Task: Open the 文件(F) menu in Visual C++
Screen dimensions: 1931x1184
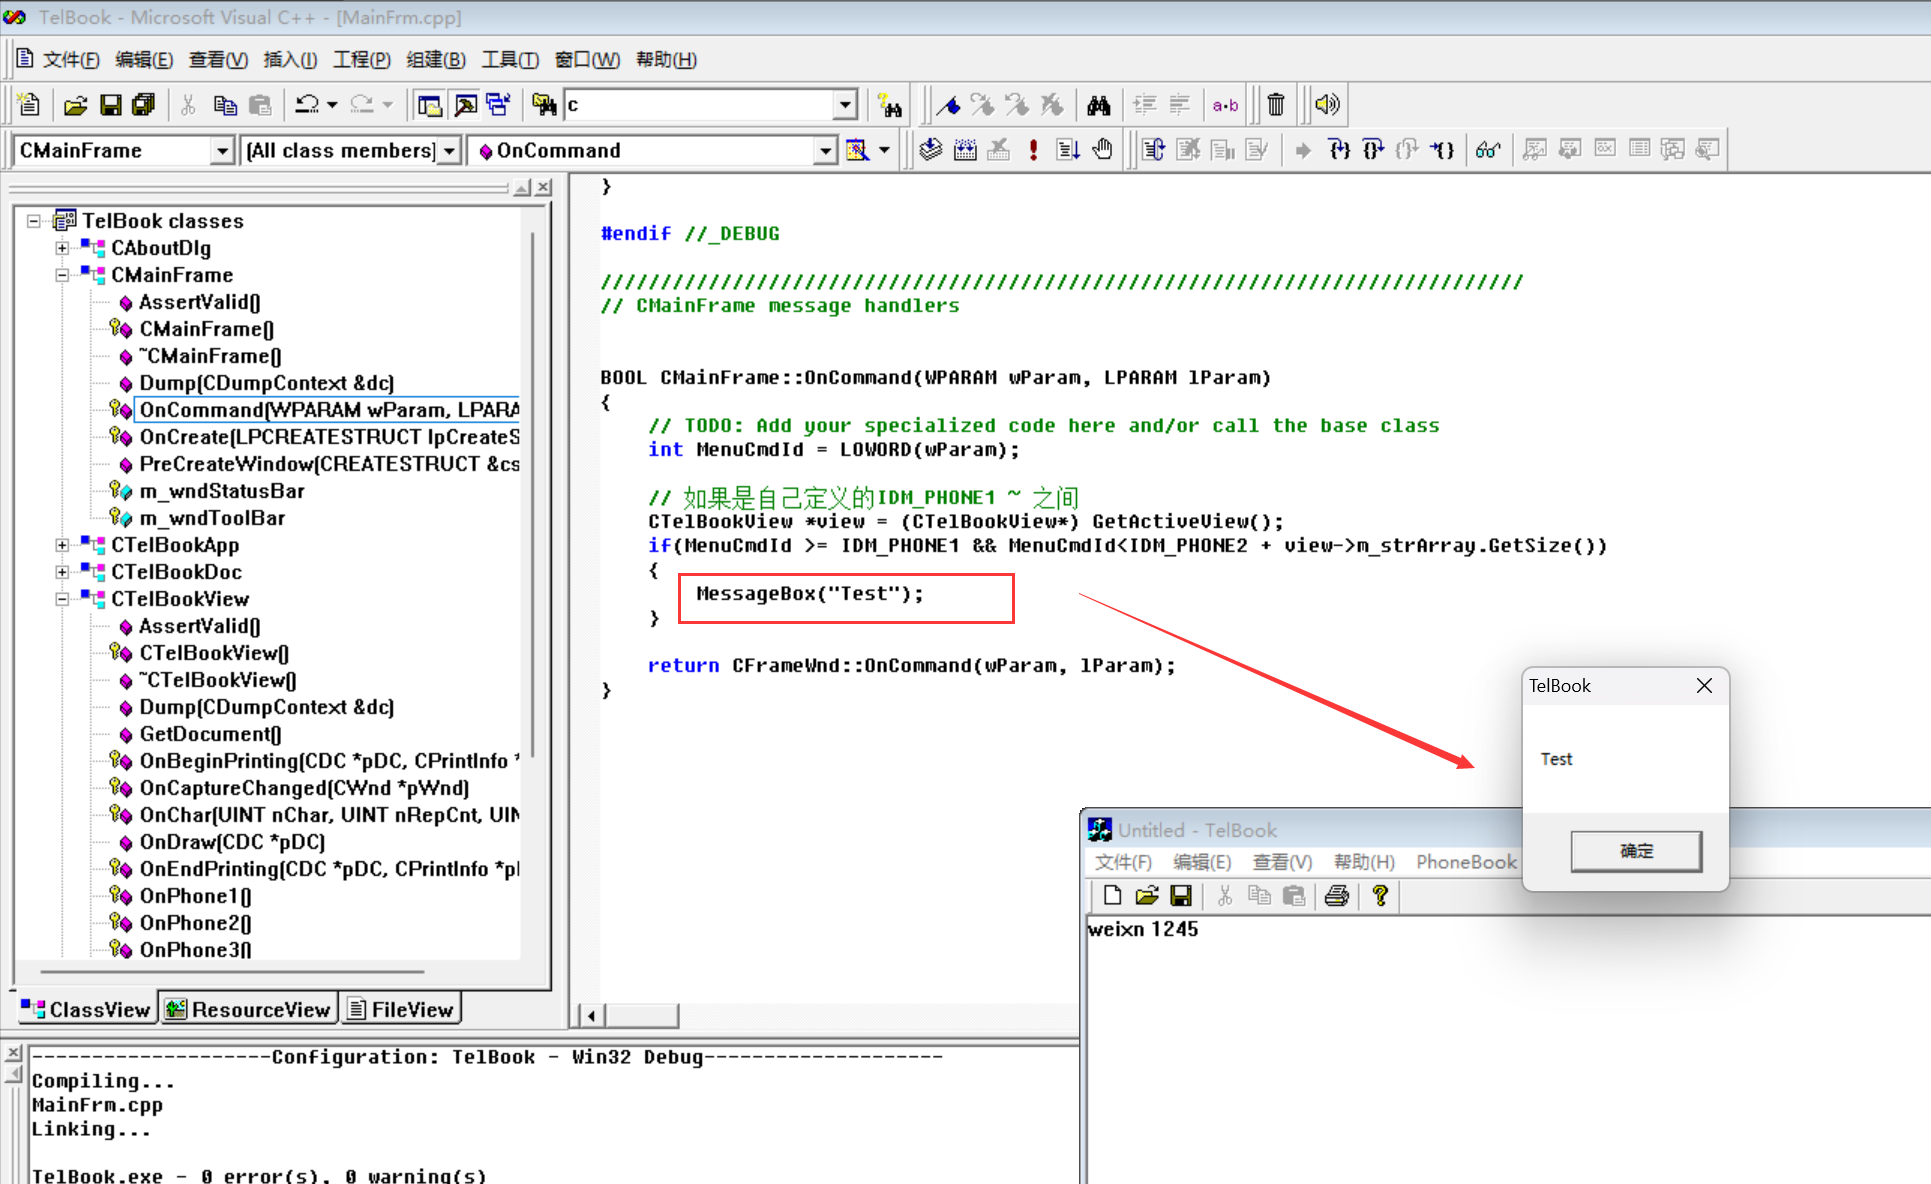Action: 71,60
